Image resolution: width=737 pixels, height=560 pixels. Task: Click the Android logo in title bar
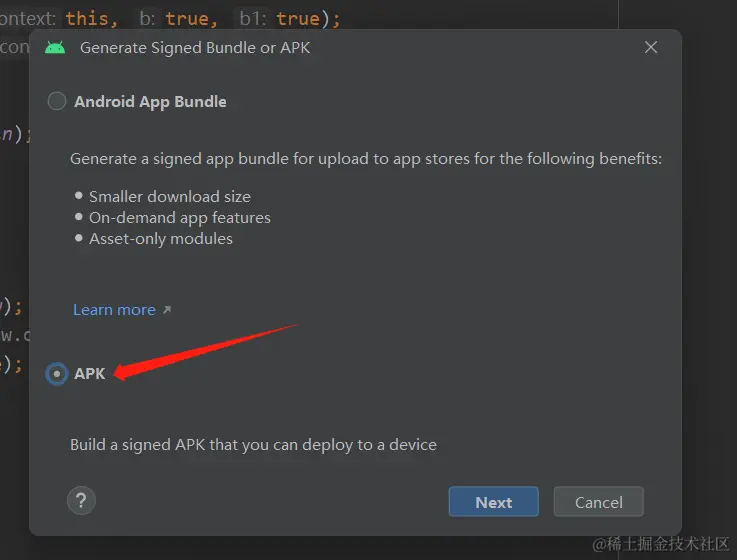(x=55, y=47)
